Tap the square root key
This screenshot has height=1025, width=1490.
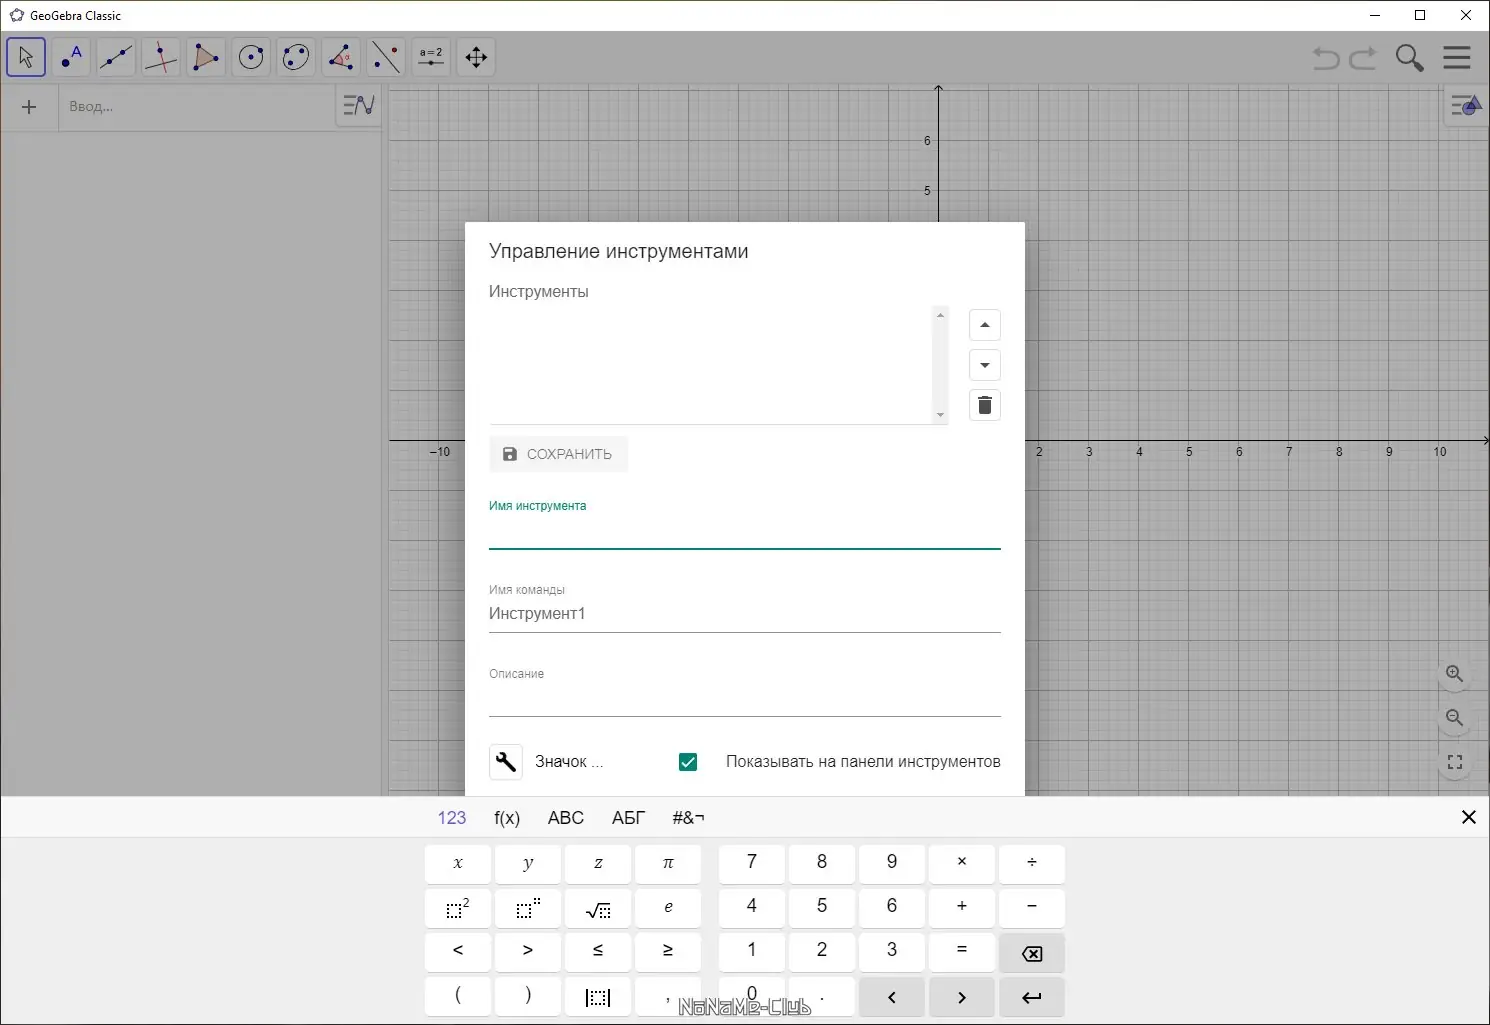pyautogui.click(x=598, y=908)
